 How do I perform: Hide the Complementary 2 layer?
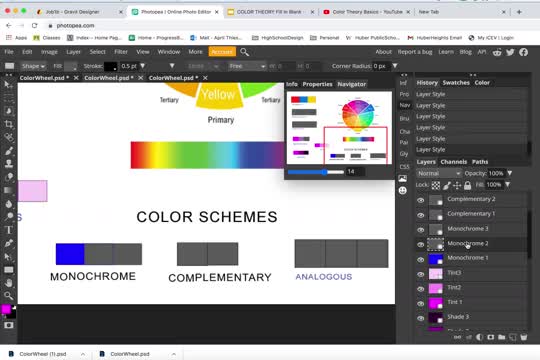pos(420,200)
